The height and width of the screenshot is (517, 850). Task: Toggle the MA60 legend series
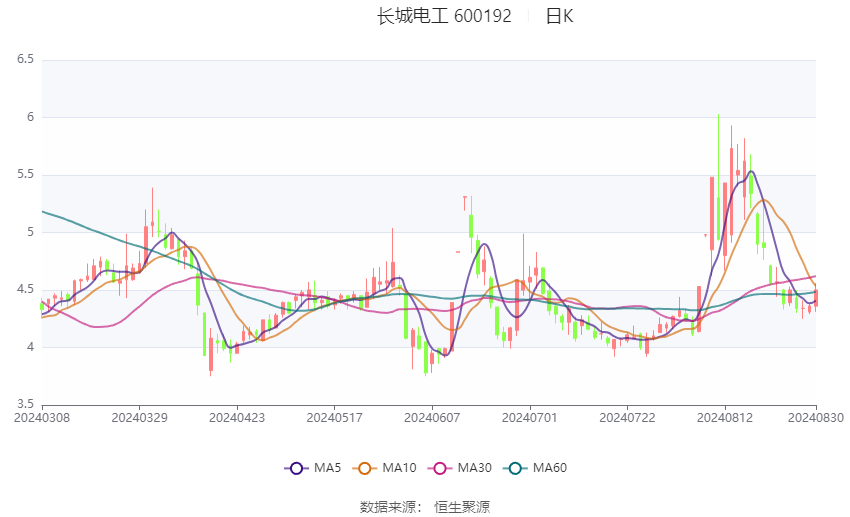tap(535, 468)
